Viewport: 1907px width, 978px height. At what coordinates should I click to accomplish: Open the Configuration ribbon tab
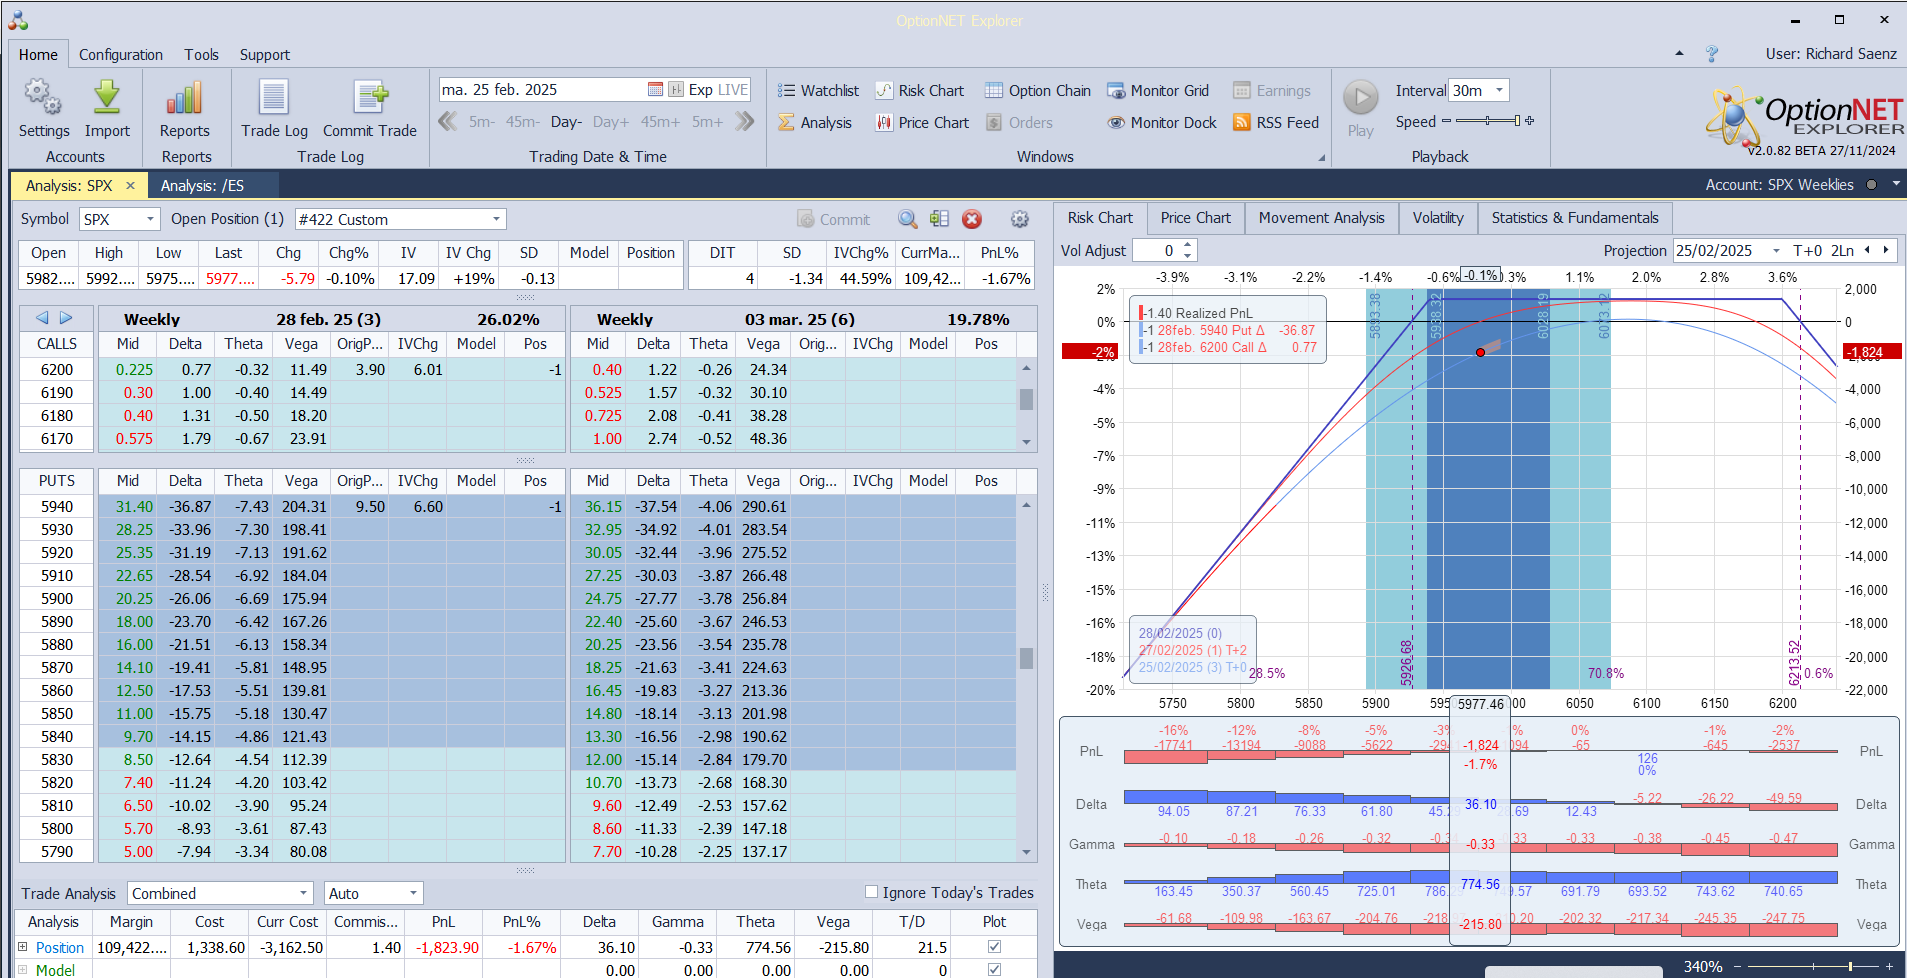120,55
